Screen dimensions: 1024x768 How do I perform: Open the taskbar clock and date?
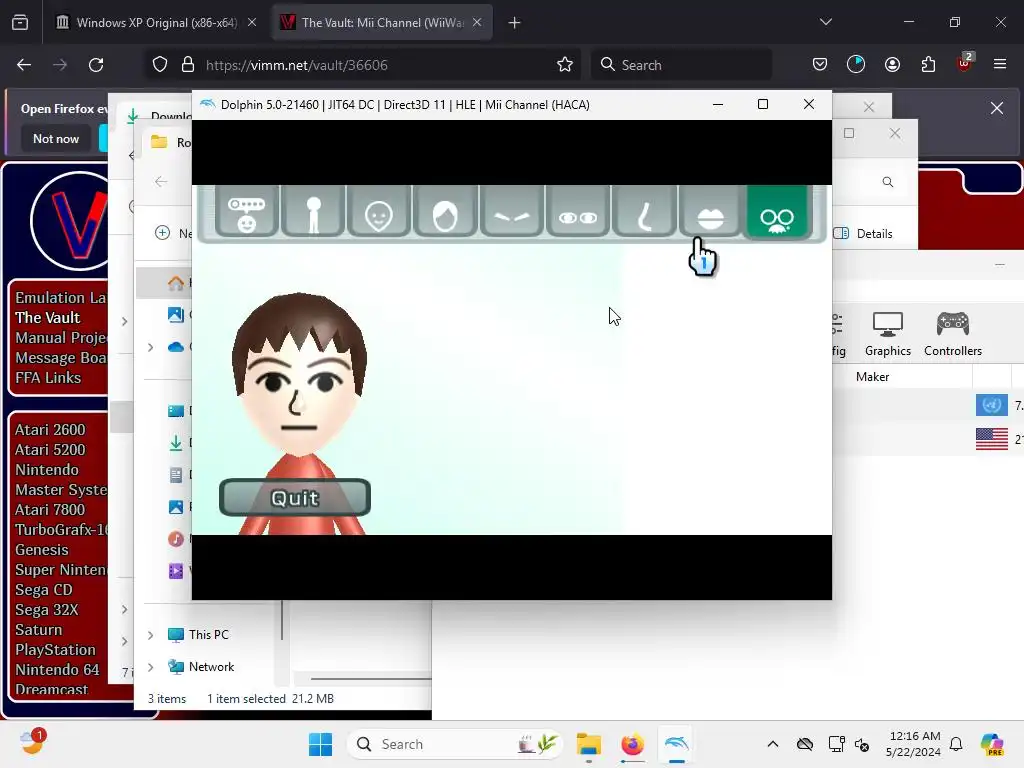pos(913,744)
